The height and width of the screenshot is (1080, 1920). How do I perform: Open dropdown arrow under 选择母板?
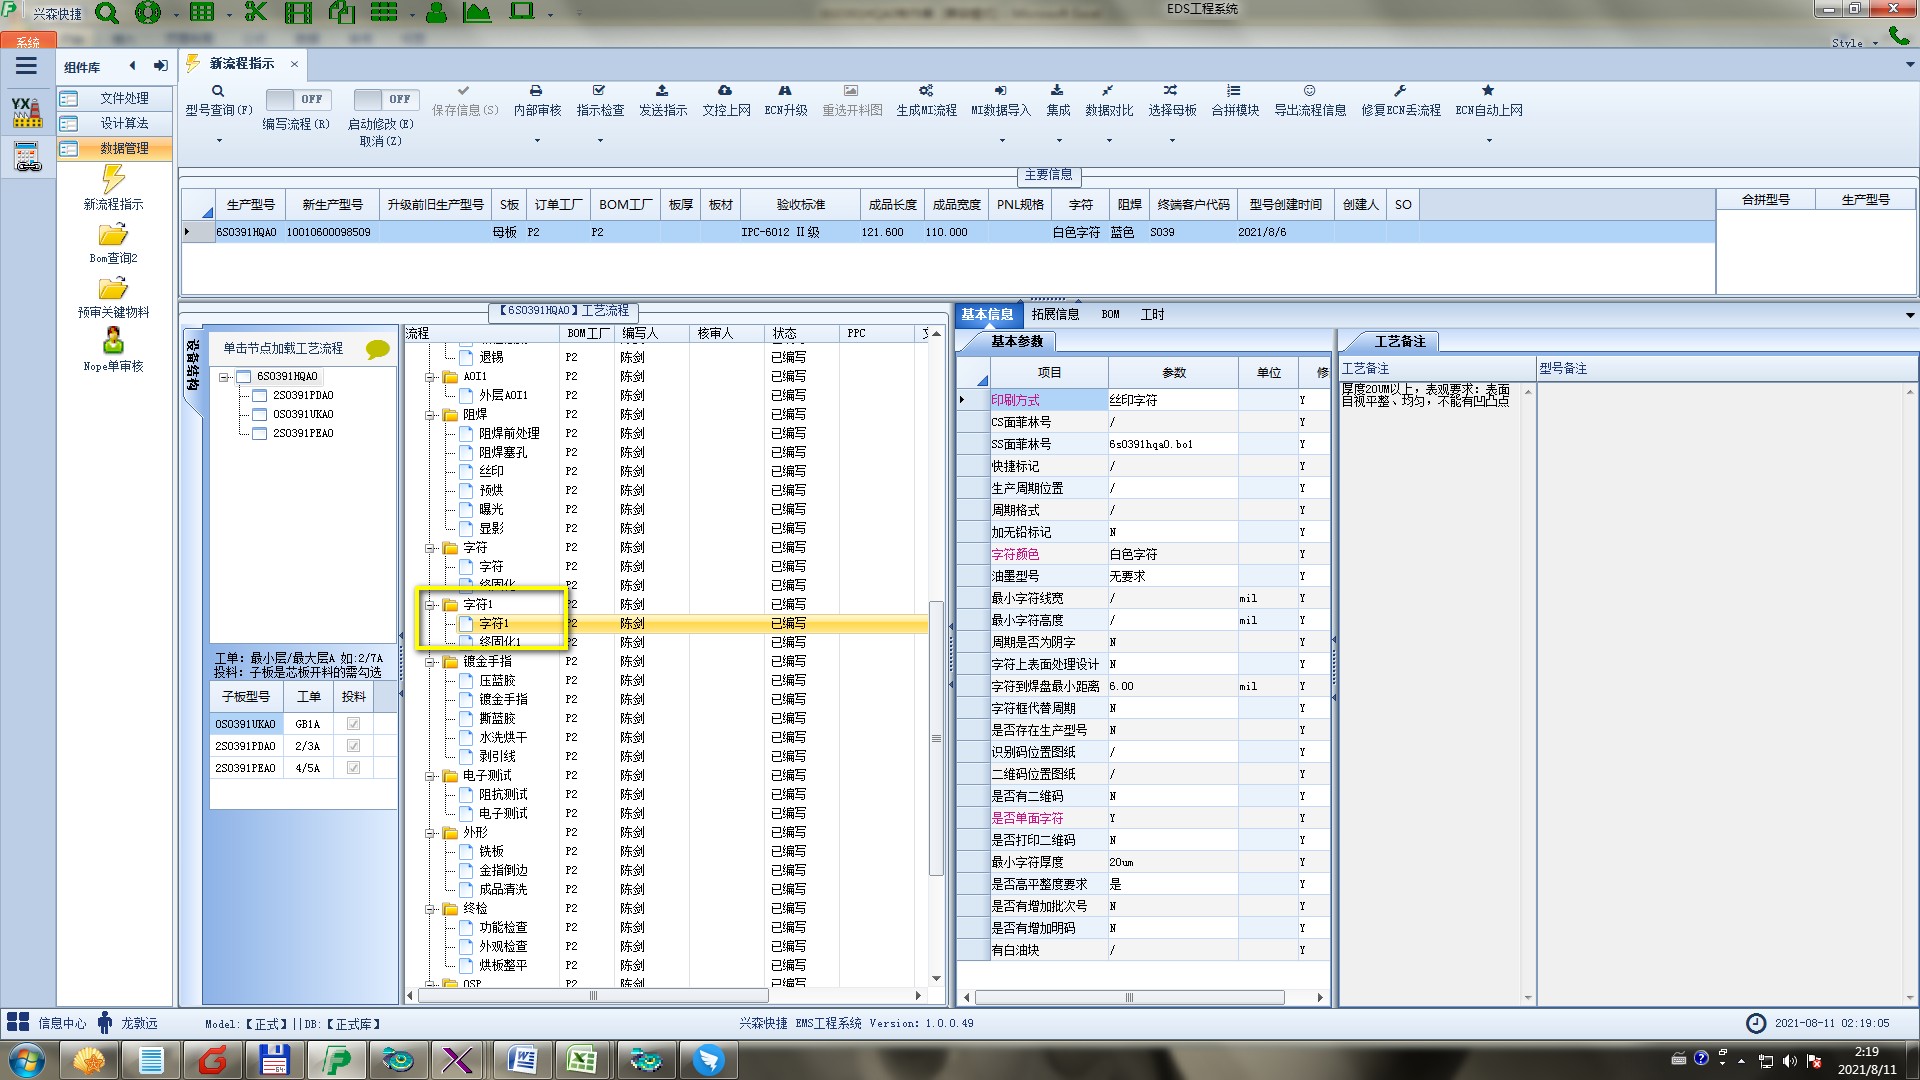pos(1172,141)
